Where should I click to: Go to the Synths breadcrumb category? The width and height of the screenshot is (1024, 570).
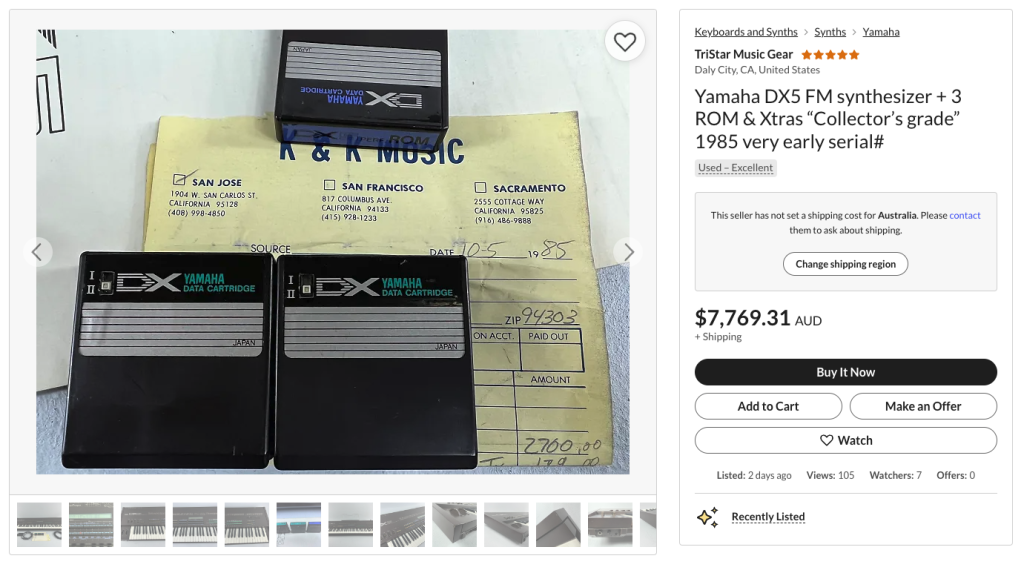point(830,32)
